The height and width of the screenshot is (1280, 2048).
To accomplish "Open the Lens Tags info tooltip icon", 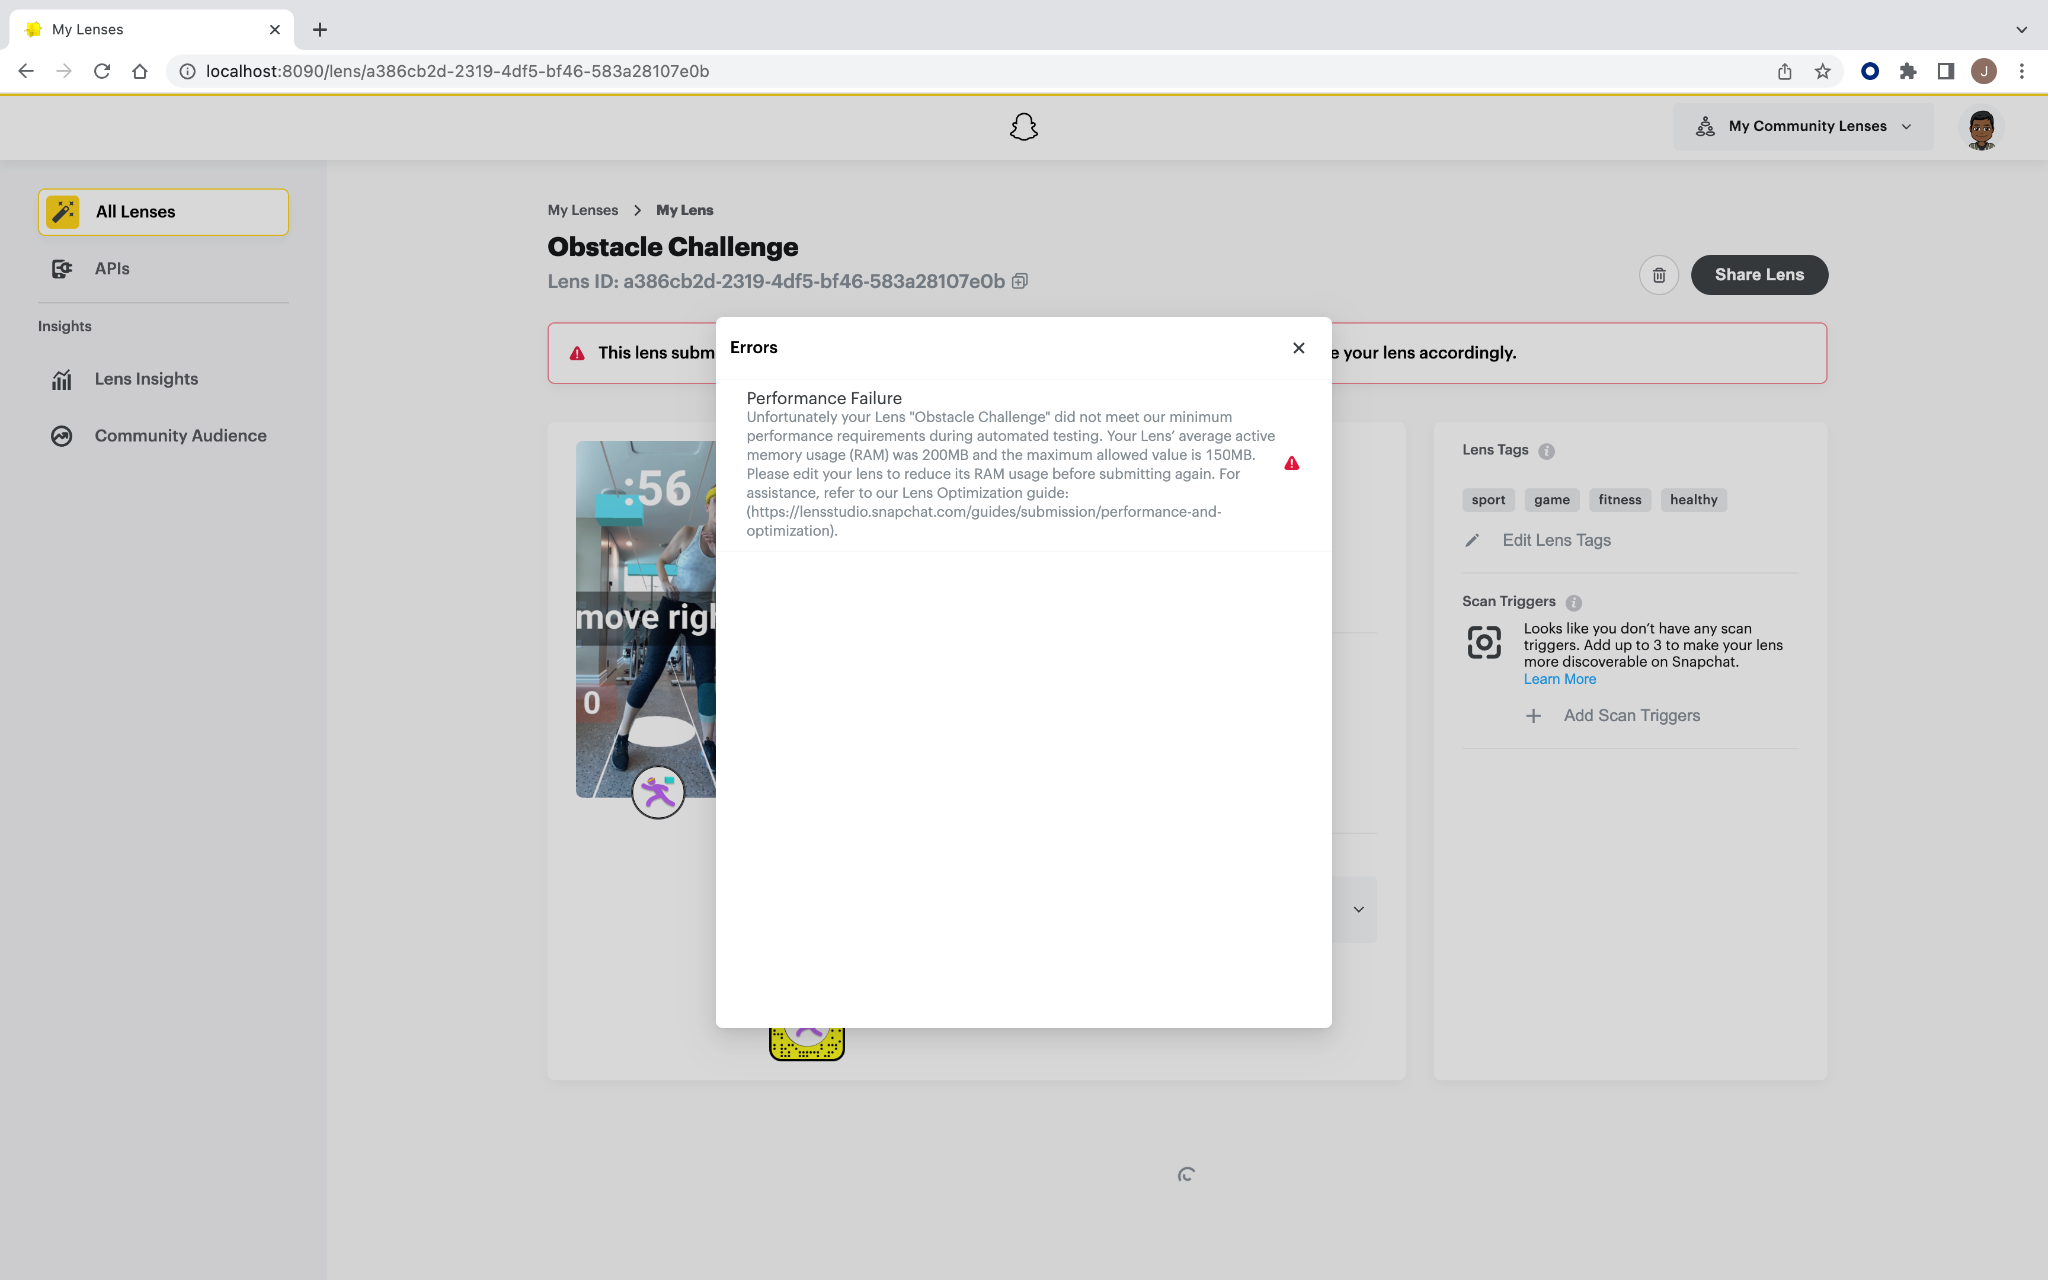I will (x=1546, y=450).
